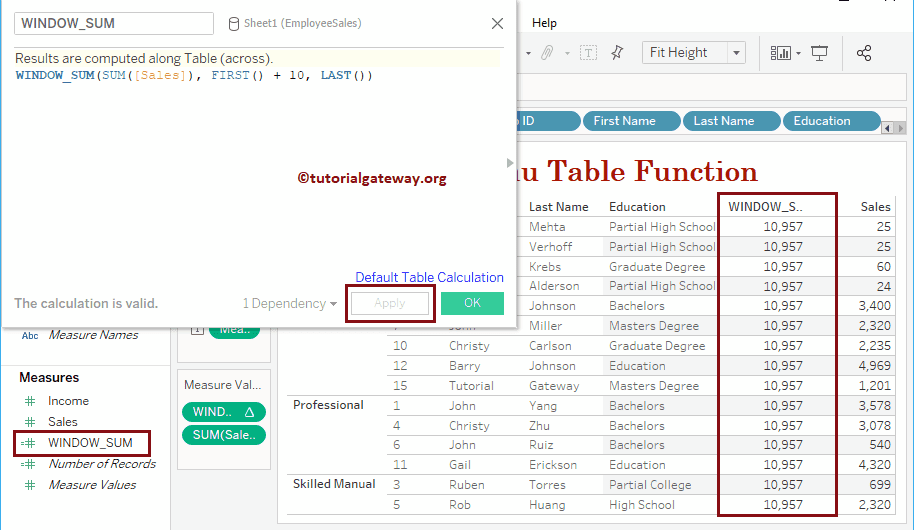Select the First Name pill on Rows

[631, 121]
